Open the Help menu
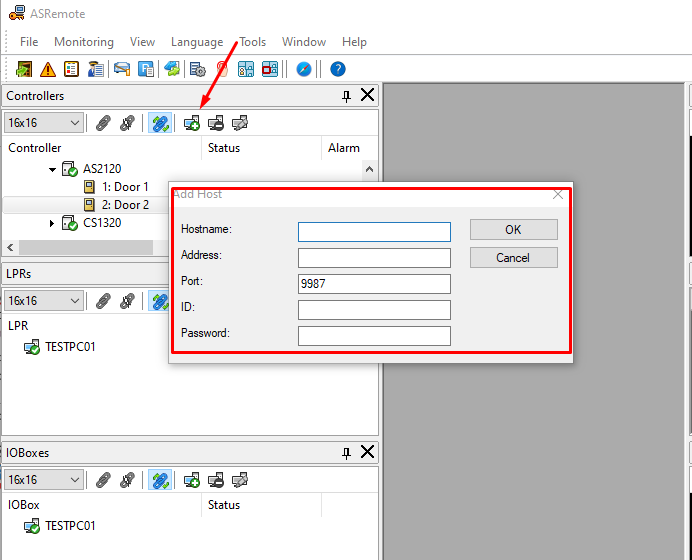Viewport: 692px width, 560px height. pos(354,42)
